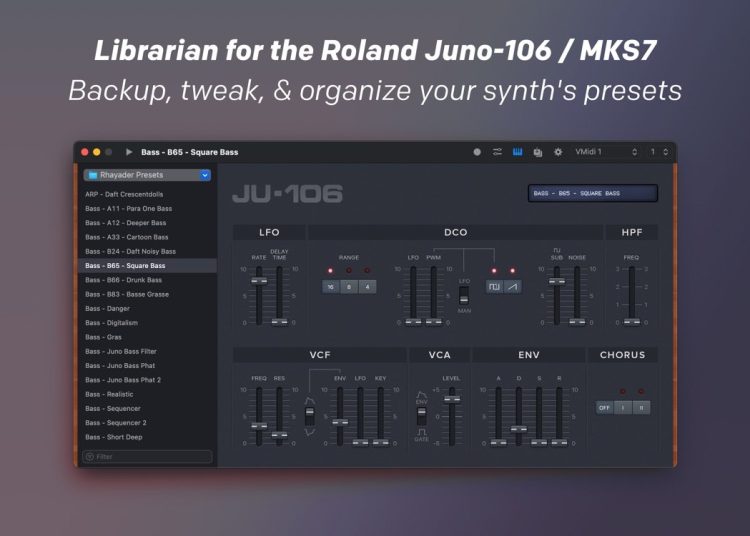Open the Rhayader Presets bank dropdown
Image resolution: width=750 pixels, height=536 pixels.
(x=147, y=175)
